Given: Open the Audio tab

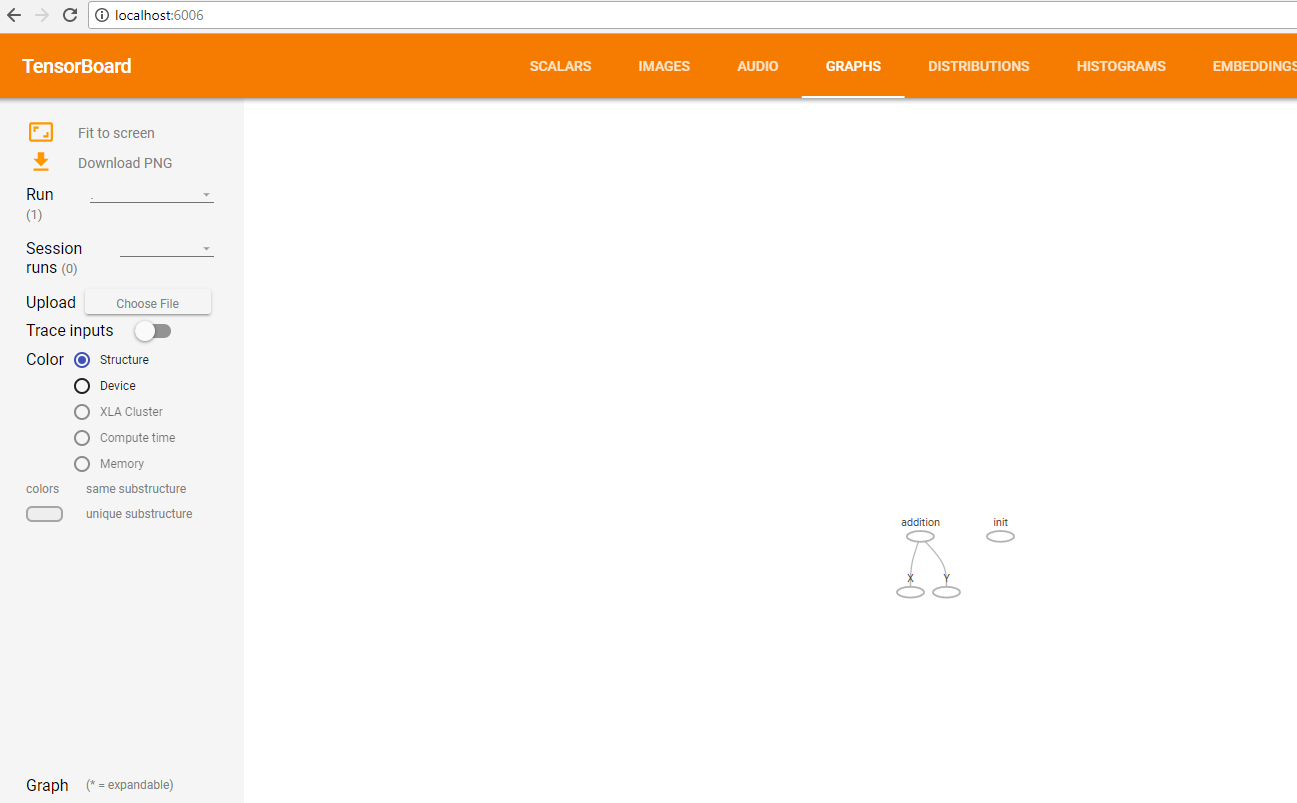Looking at the screenshot, I should click(x=758, y=66).
